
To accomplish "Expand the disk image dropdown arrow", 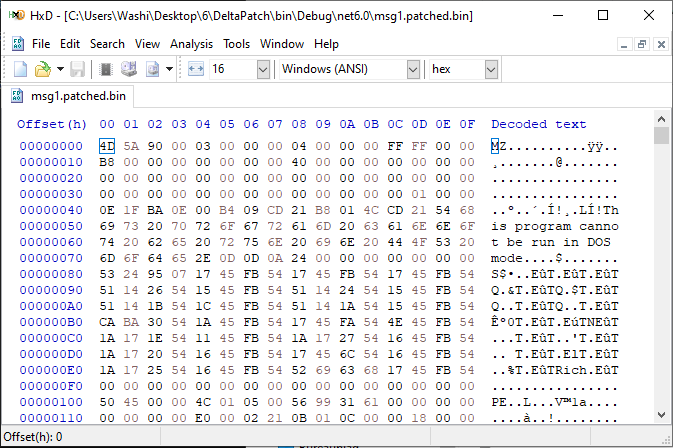I will 170,69.
